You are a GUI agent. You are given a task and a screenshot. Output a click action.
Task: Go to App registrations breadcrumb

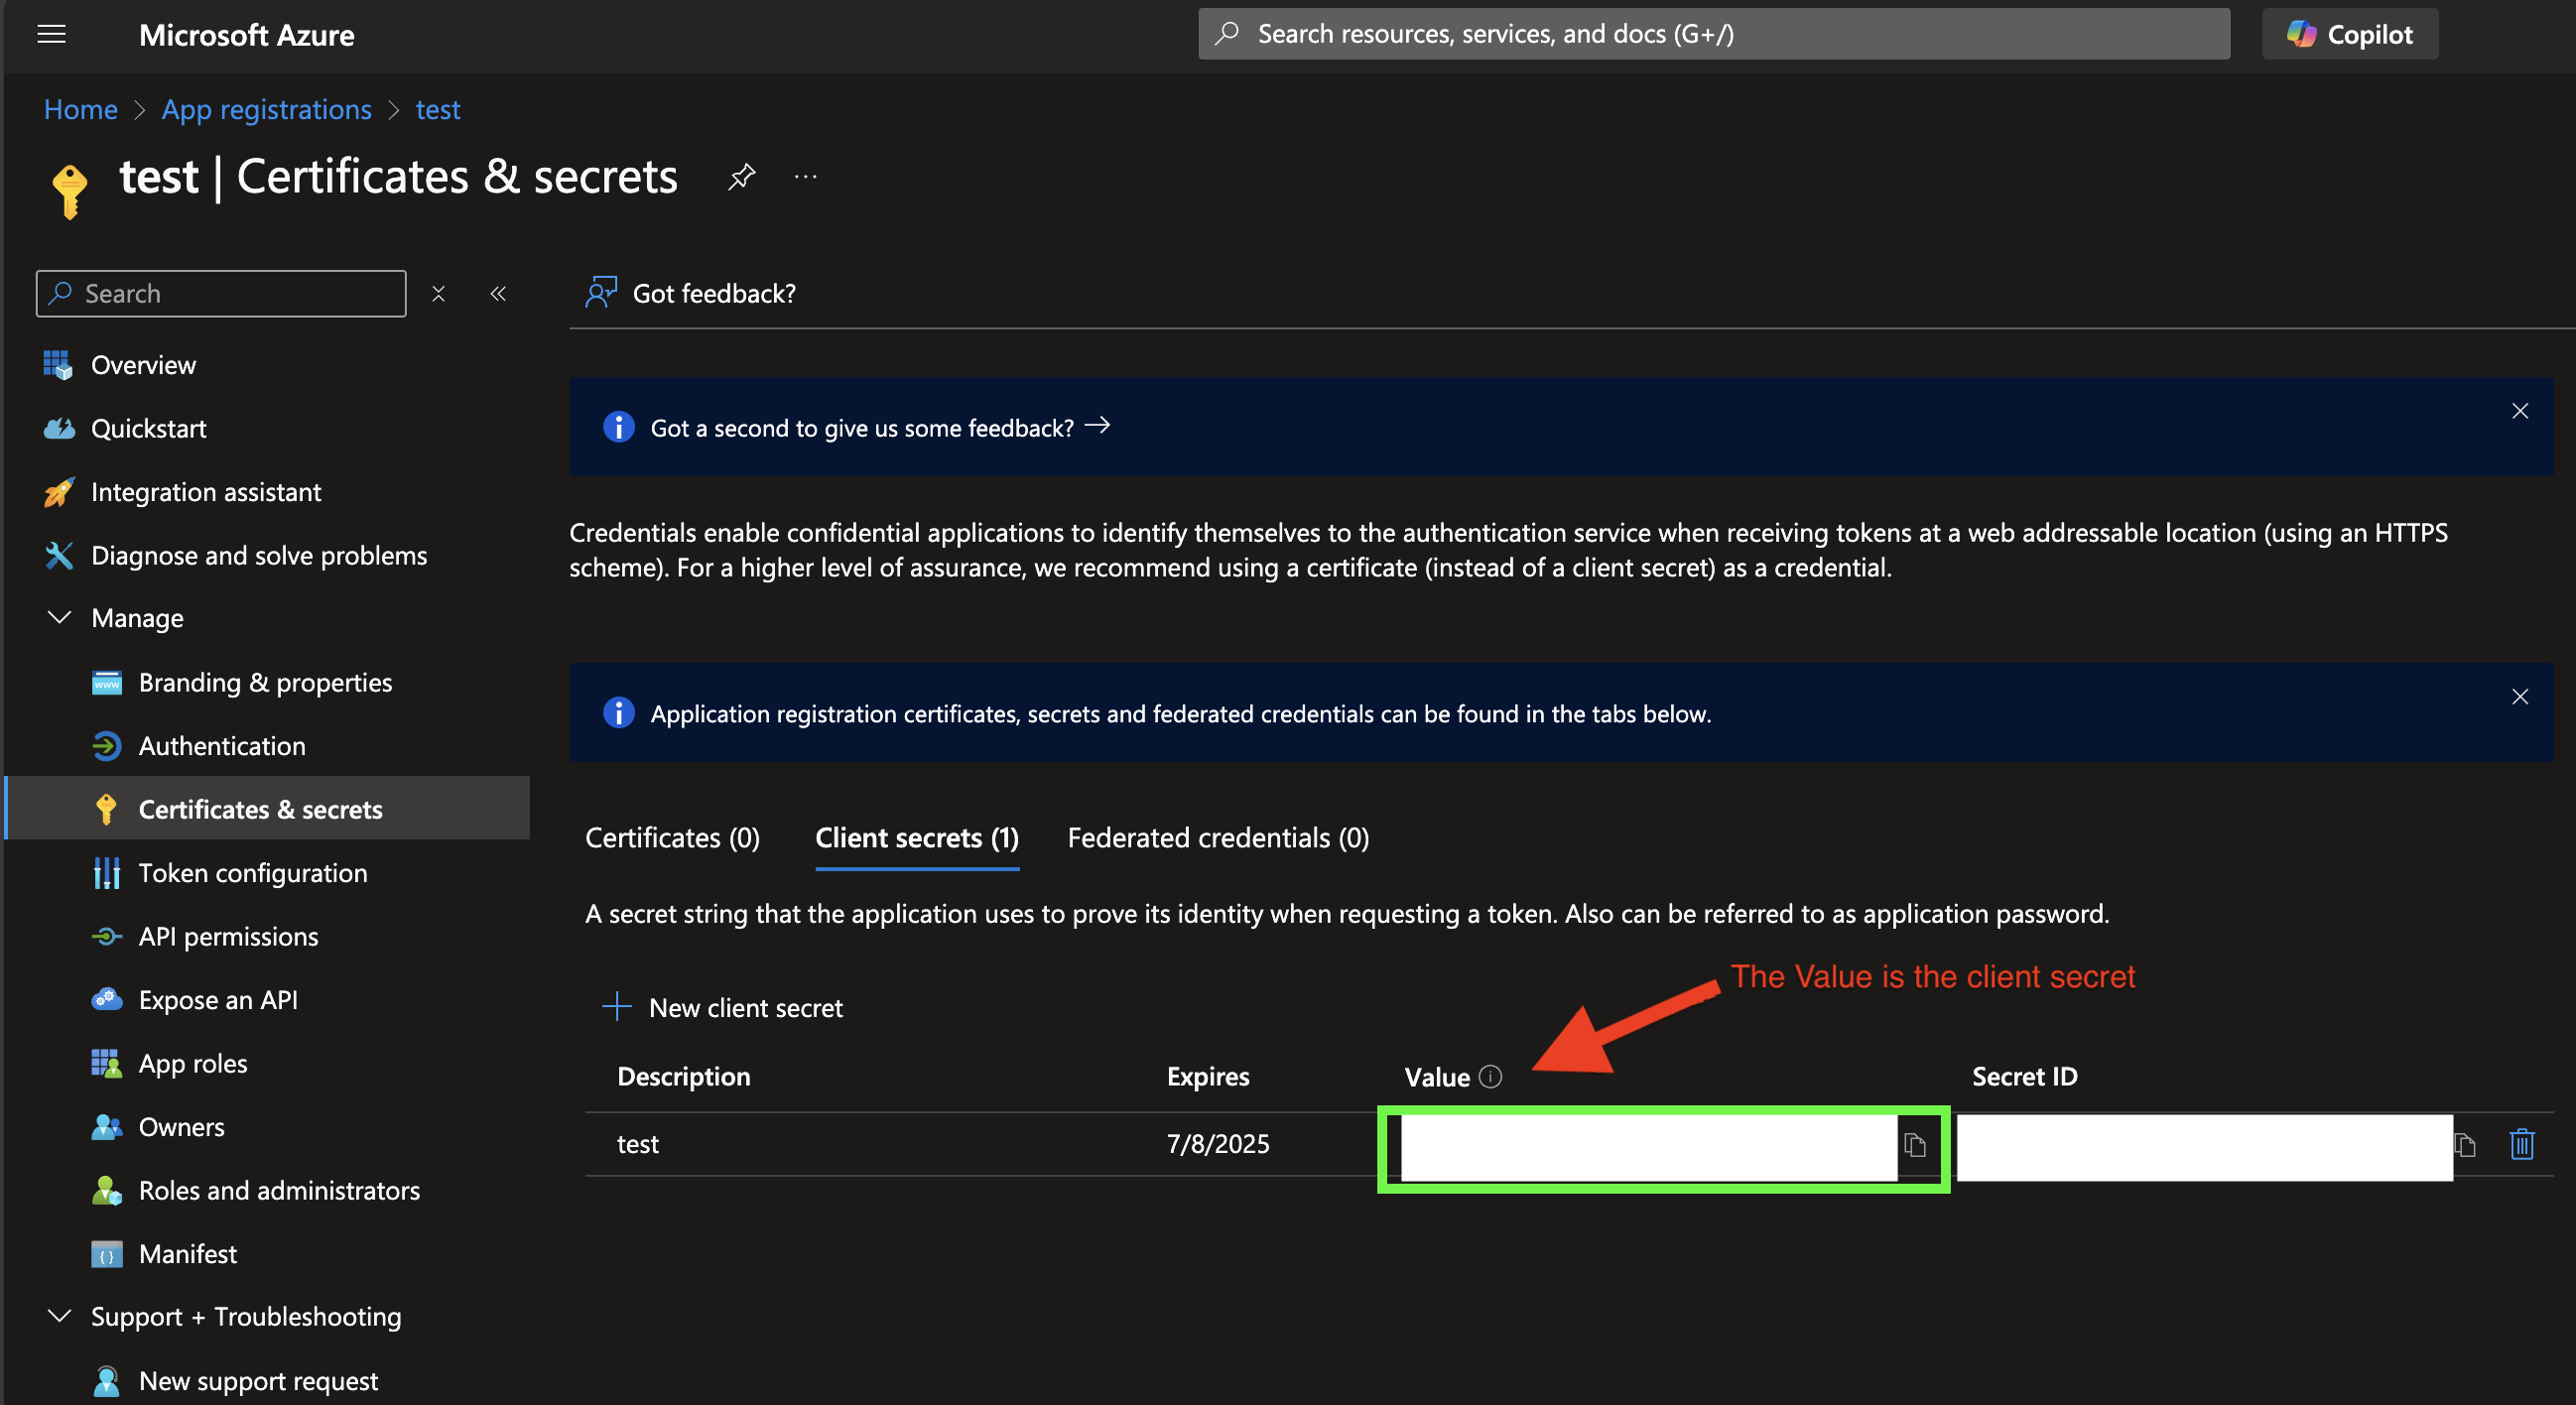click(x=266, y=109)
